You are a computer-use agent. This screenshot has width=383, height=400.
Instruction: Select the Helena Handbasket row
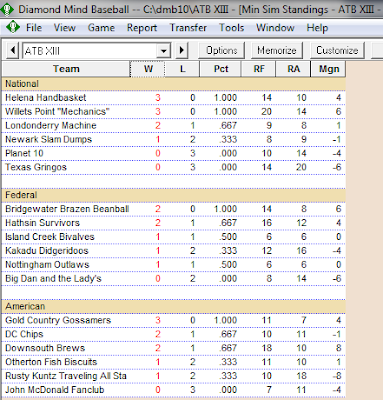click(x=174, y=98)
